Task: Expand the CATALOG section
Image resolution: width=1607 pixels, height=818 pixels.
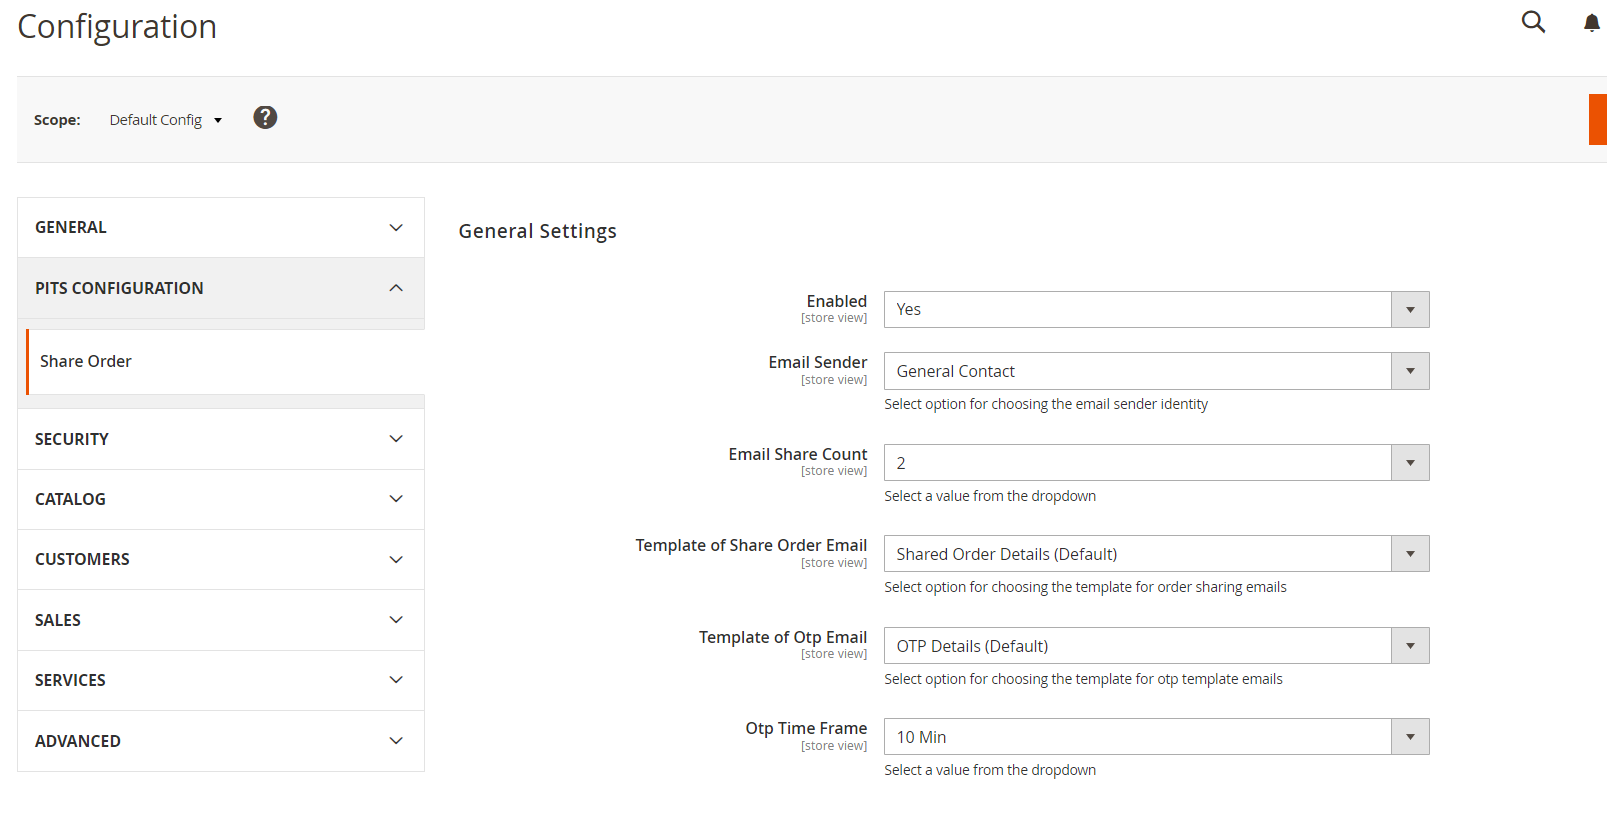Action: pyautogui.click(x=220, y=499)
